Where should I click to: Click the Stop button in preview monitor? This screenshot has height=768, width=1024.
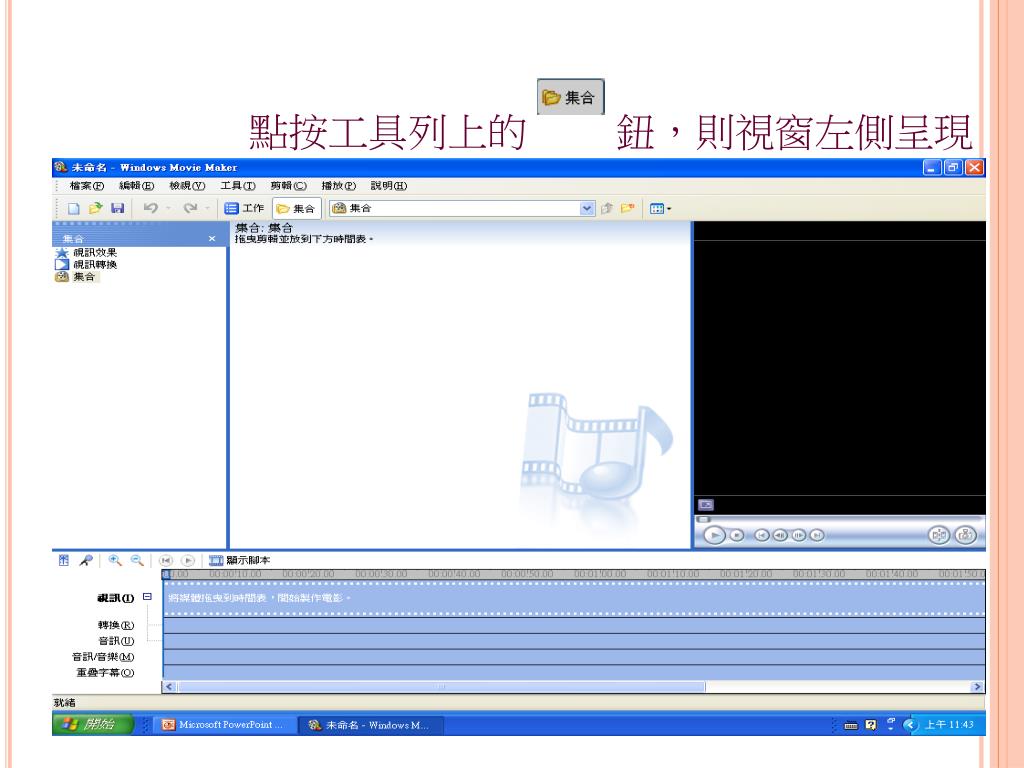point(737,536)
